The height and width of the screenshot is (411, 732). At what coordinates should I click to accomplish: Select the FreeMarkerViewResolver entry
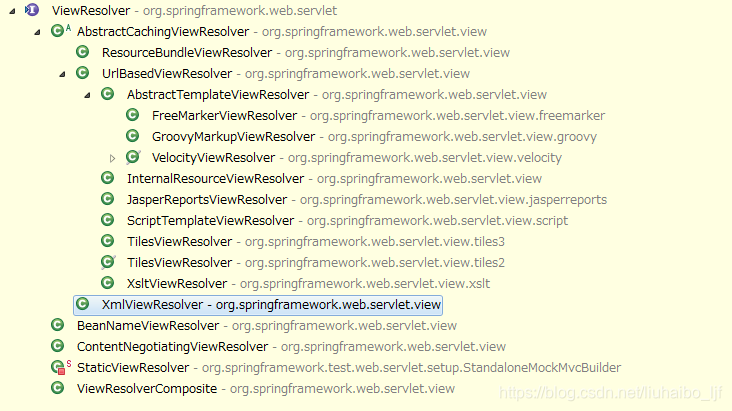coord(378,116)
